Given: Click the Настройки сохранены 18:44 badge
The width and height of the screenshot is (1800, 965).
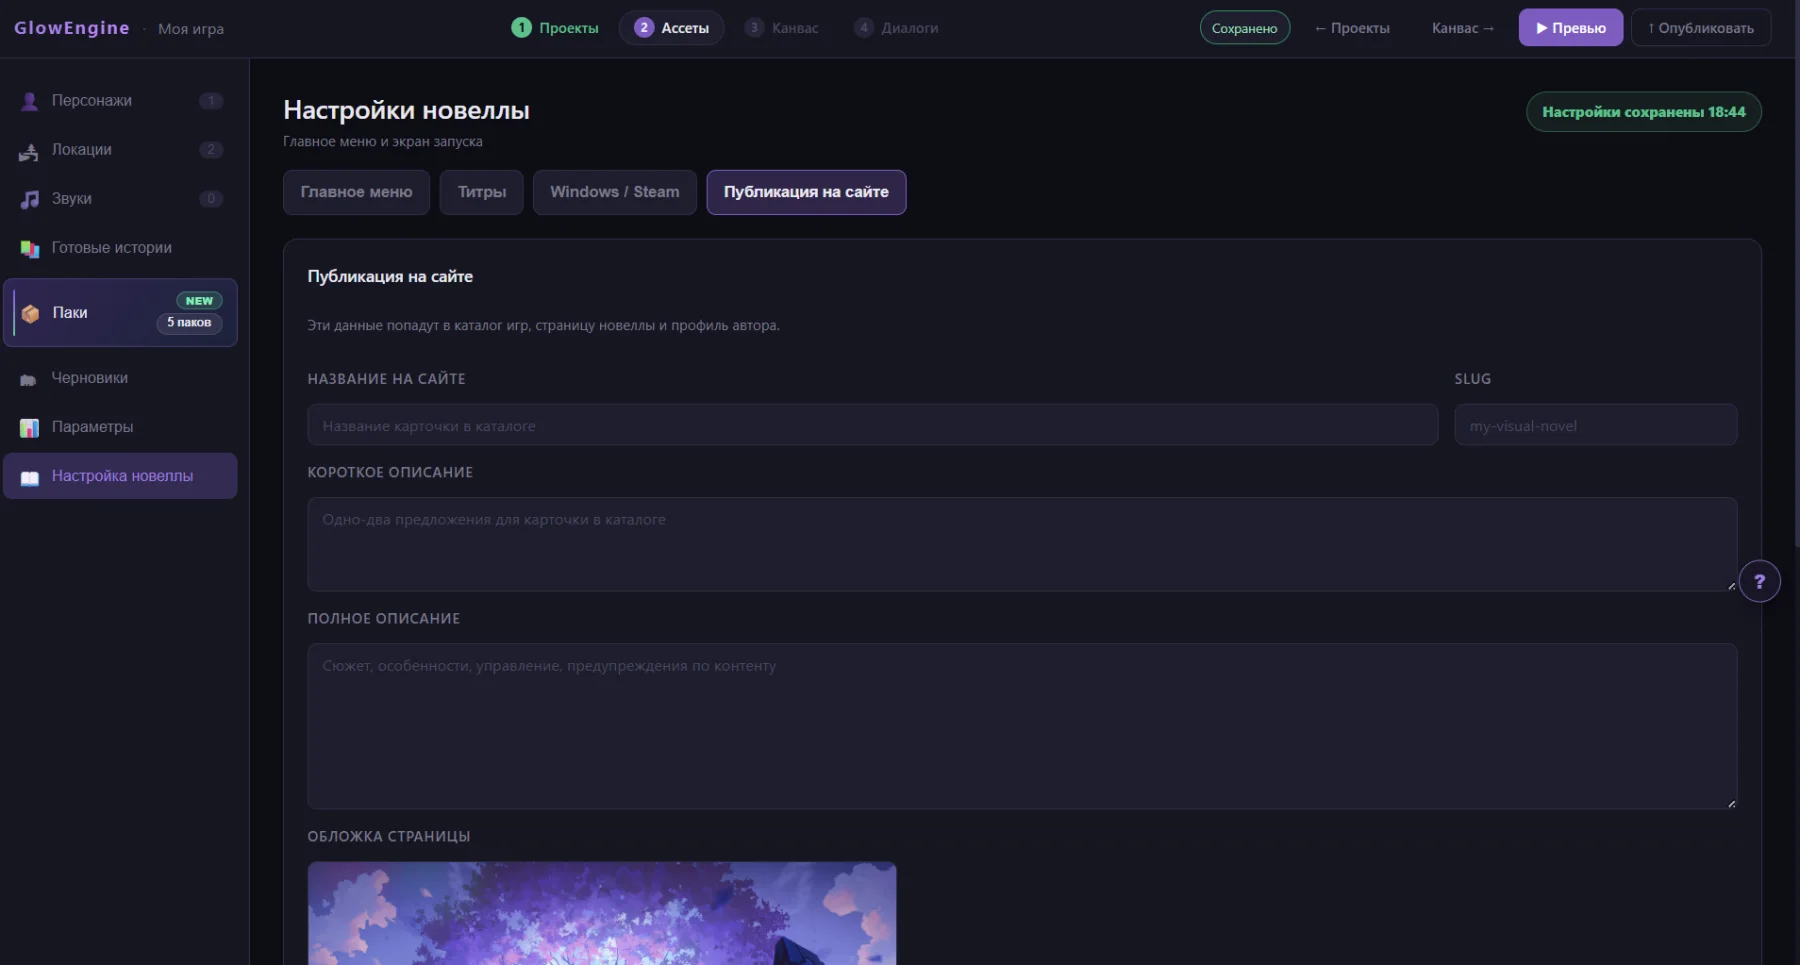Looking at the screenshot, I should pyautogui.click(x=1643, y=112).
